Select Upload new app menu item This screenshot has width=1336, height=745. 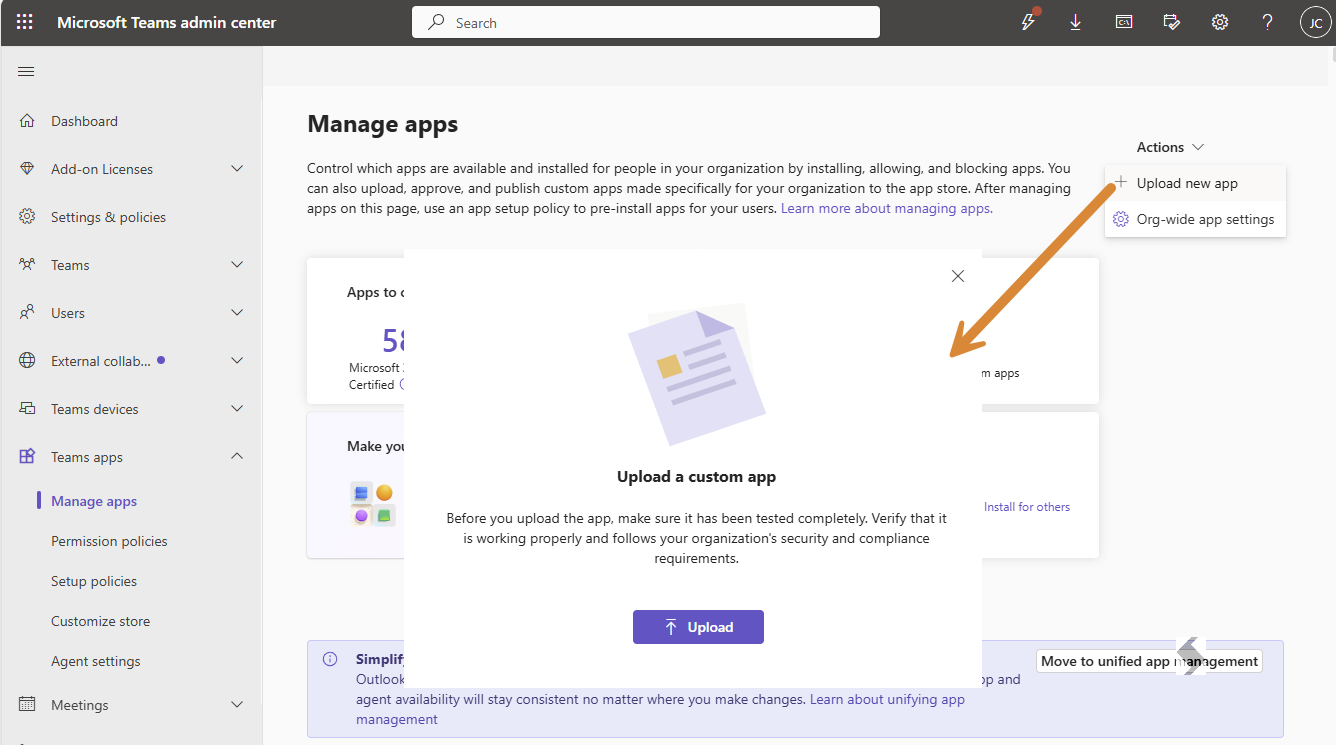(1195, 183)
